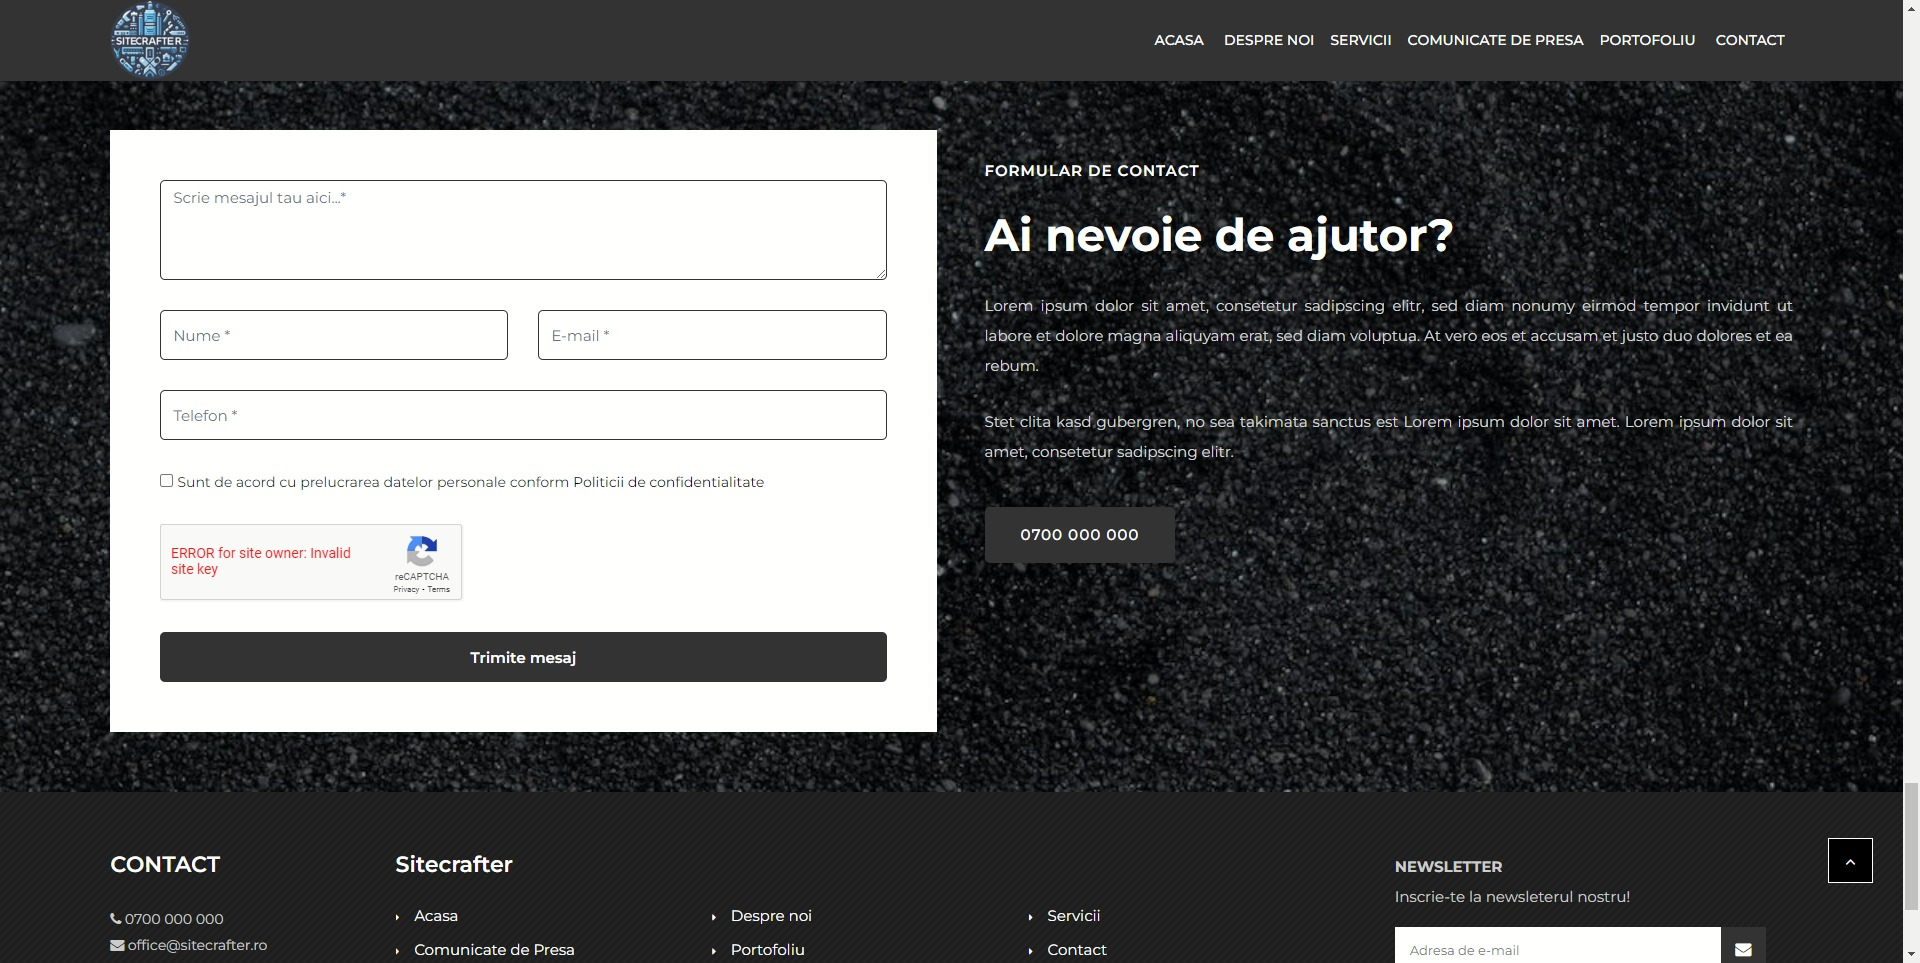Select DESPRE NOI in the header menu
The image size is (1920, 963).
click(x=1268, y=40)
